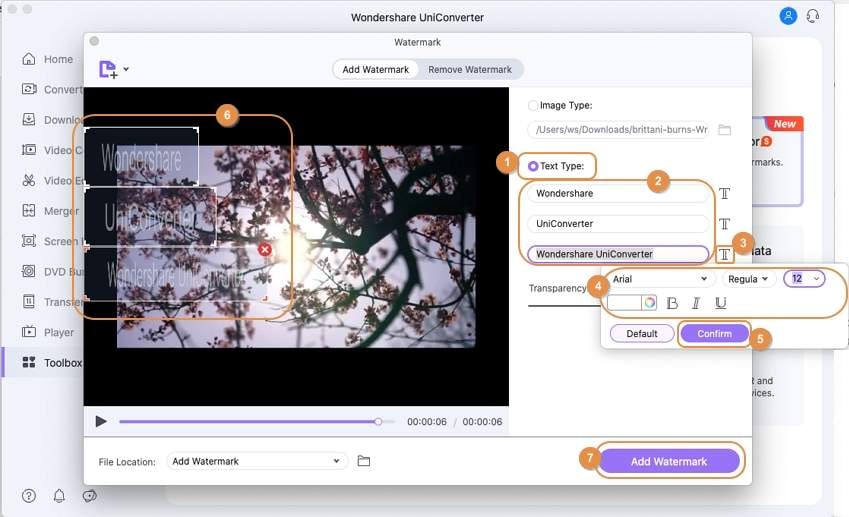
Task: Open the Regular font style dropdown
Action: coord(748,279)
